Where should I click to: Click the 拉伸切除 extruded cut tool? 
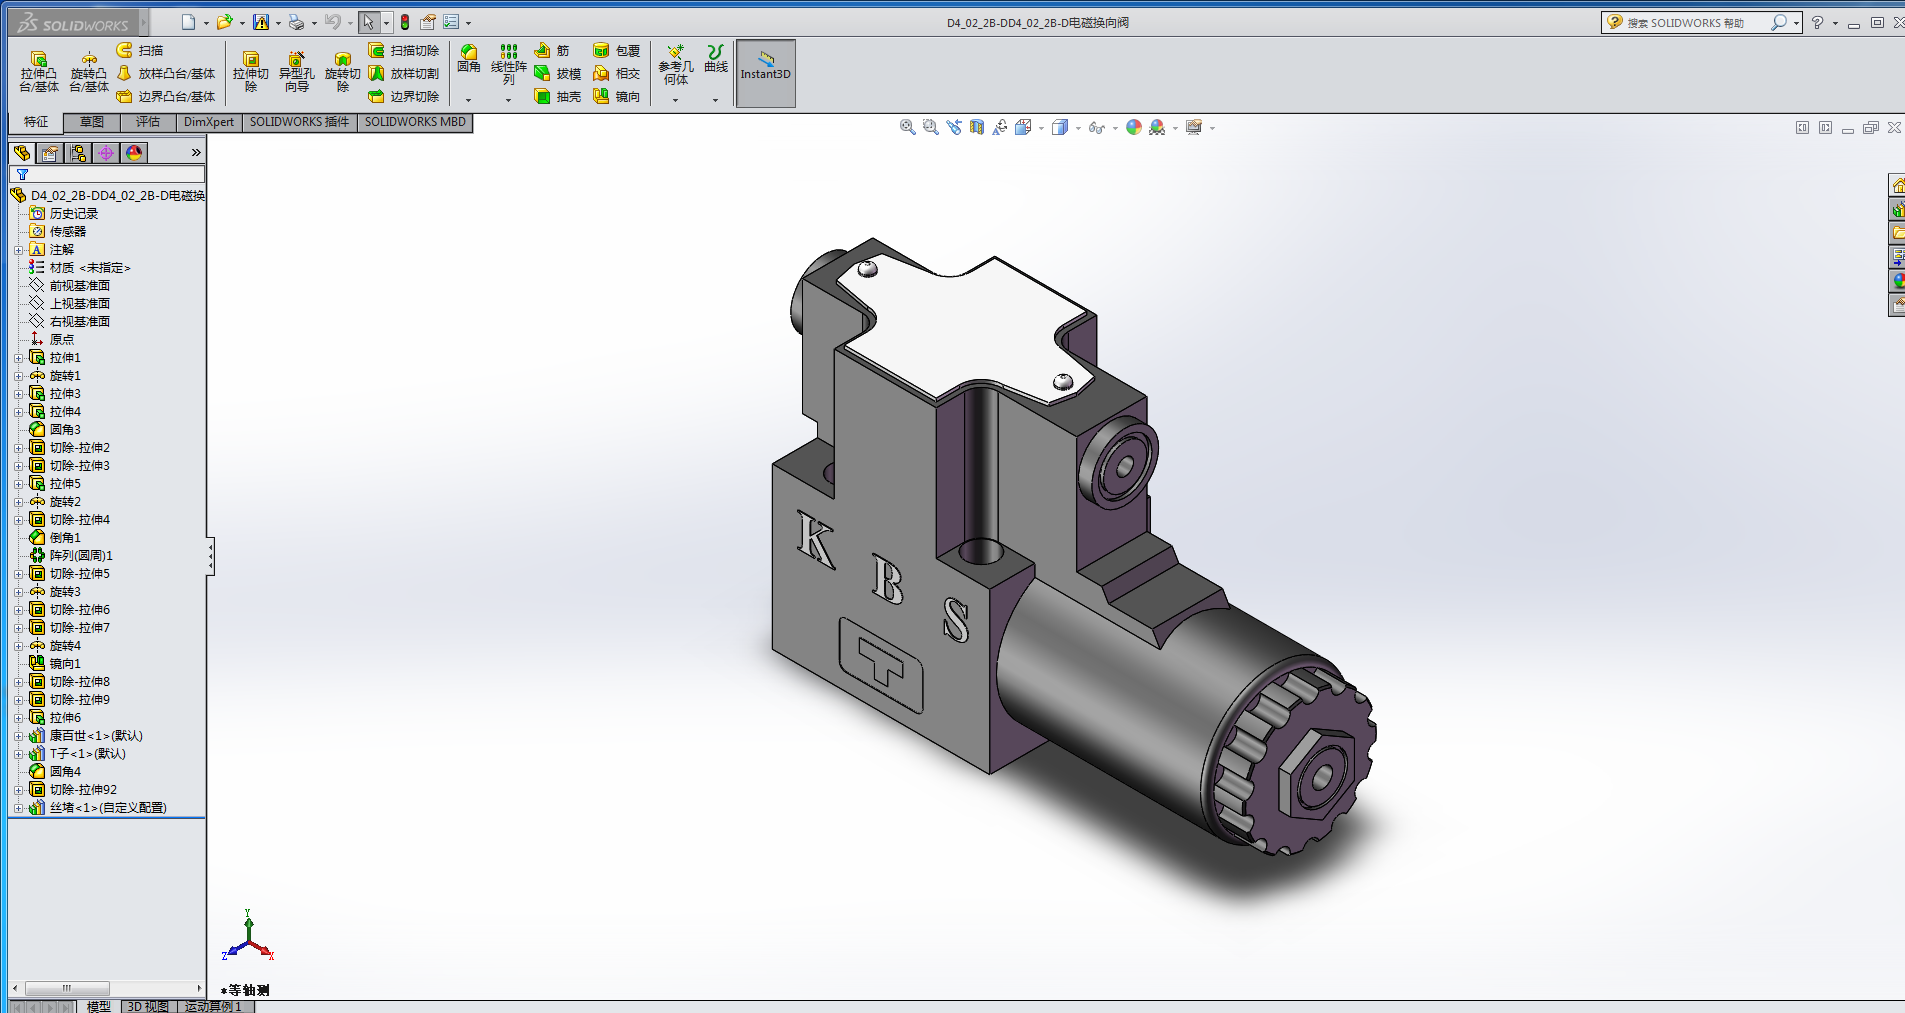tap(250, 72)
